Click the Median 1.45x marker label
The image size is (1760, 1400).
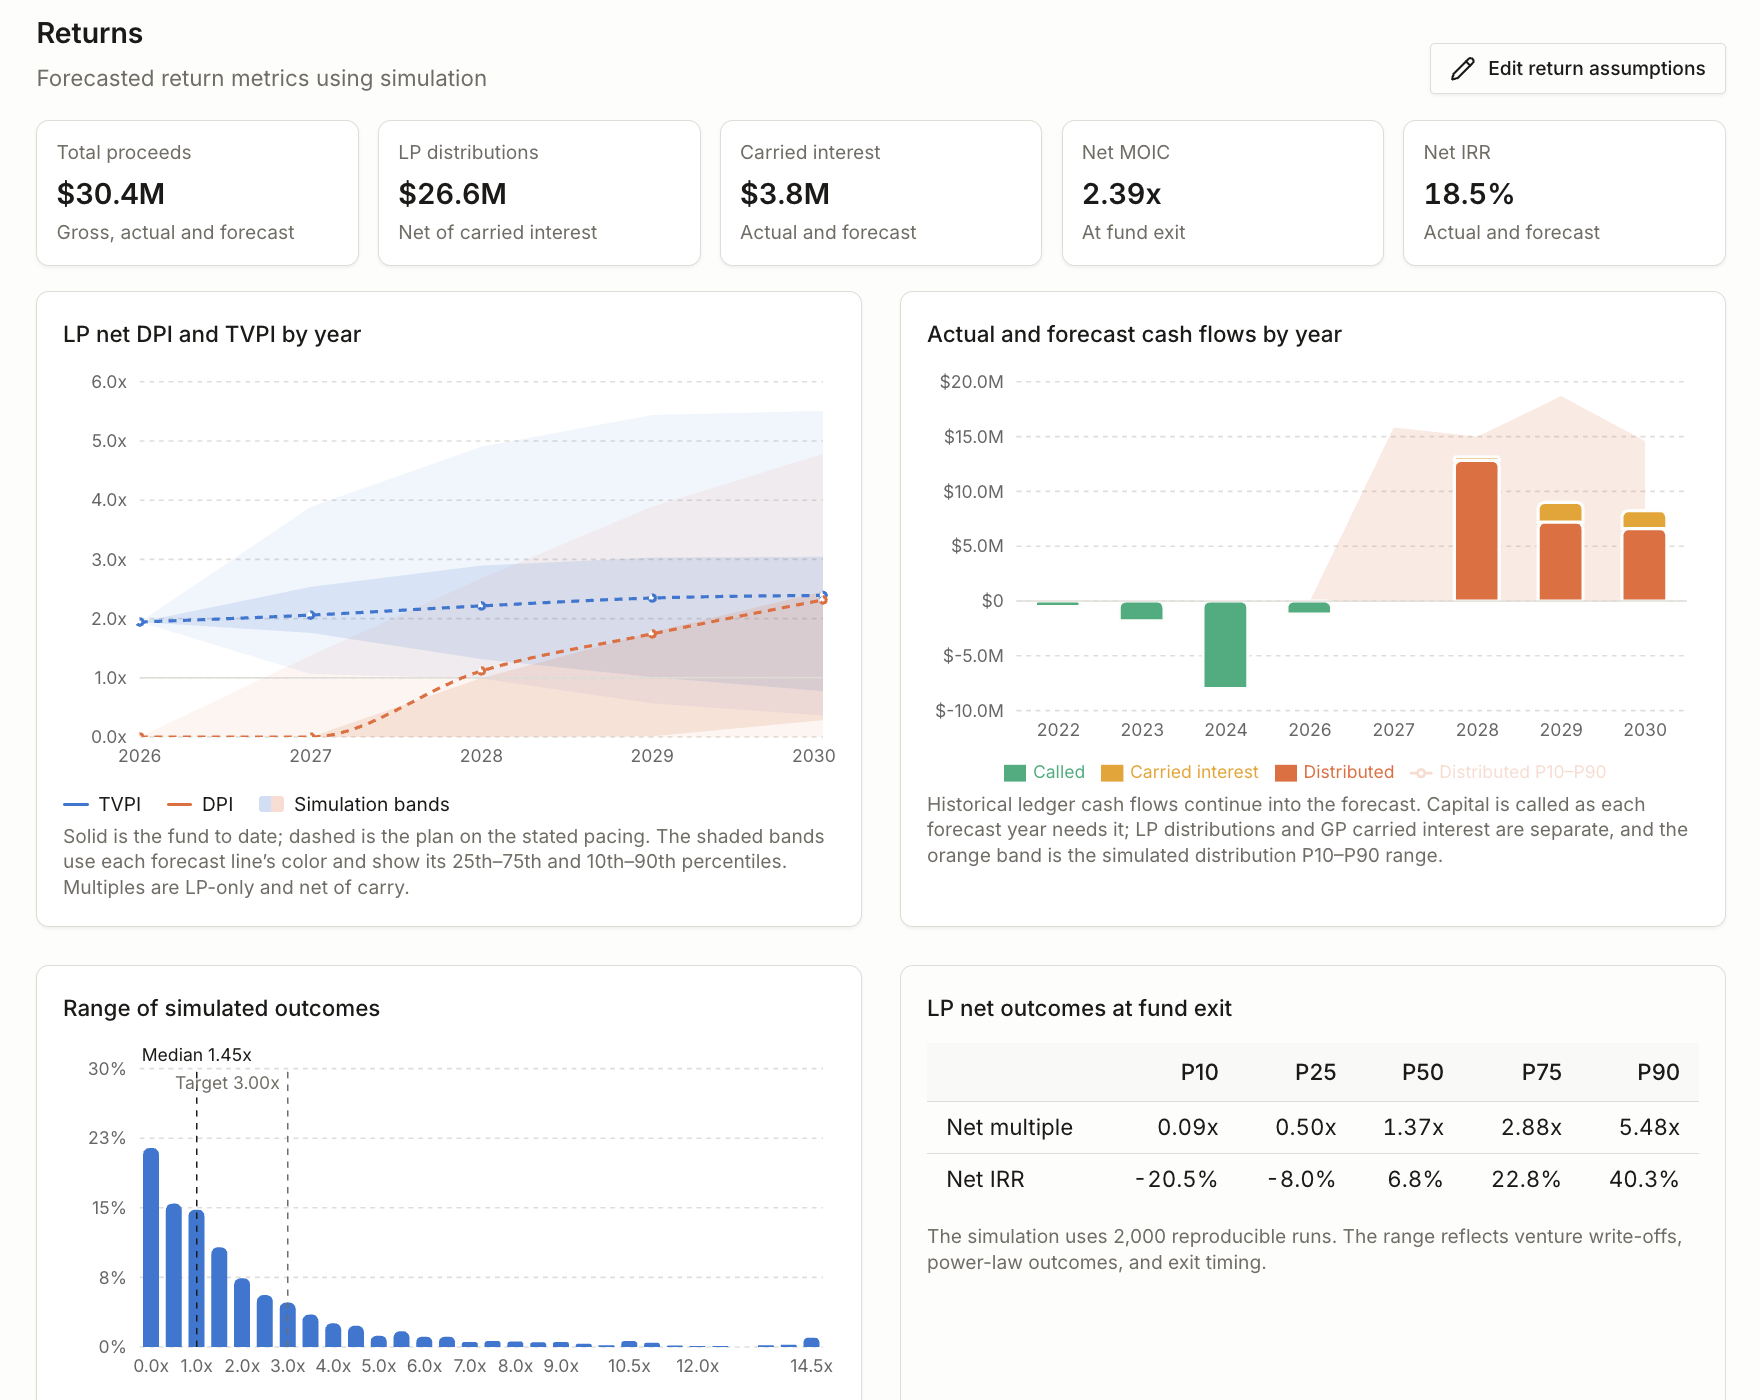(197, 1055)
